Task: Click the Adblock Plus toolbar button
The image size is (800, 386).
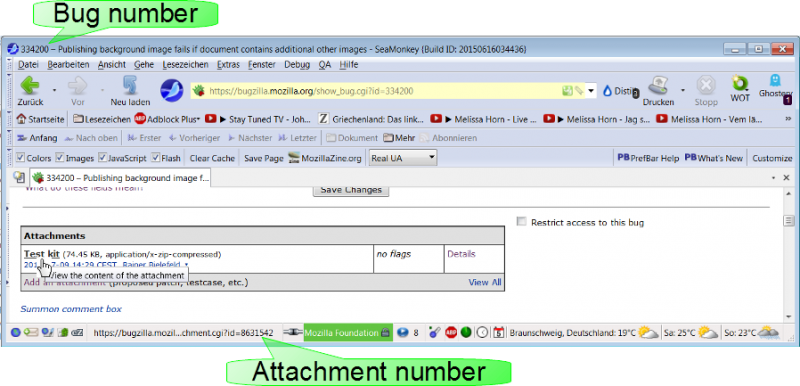Action: [167, 119]
